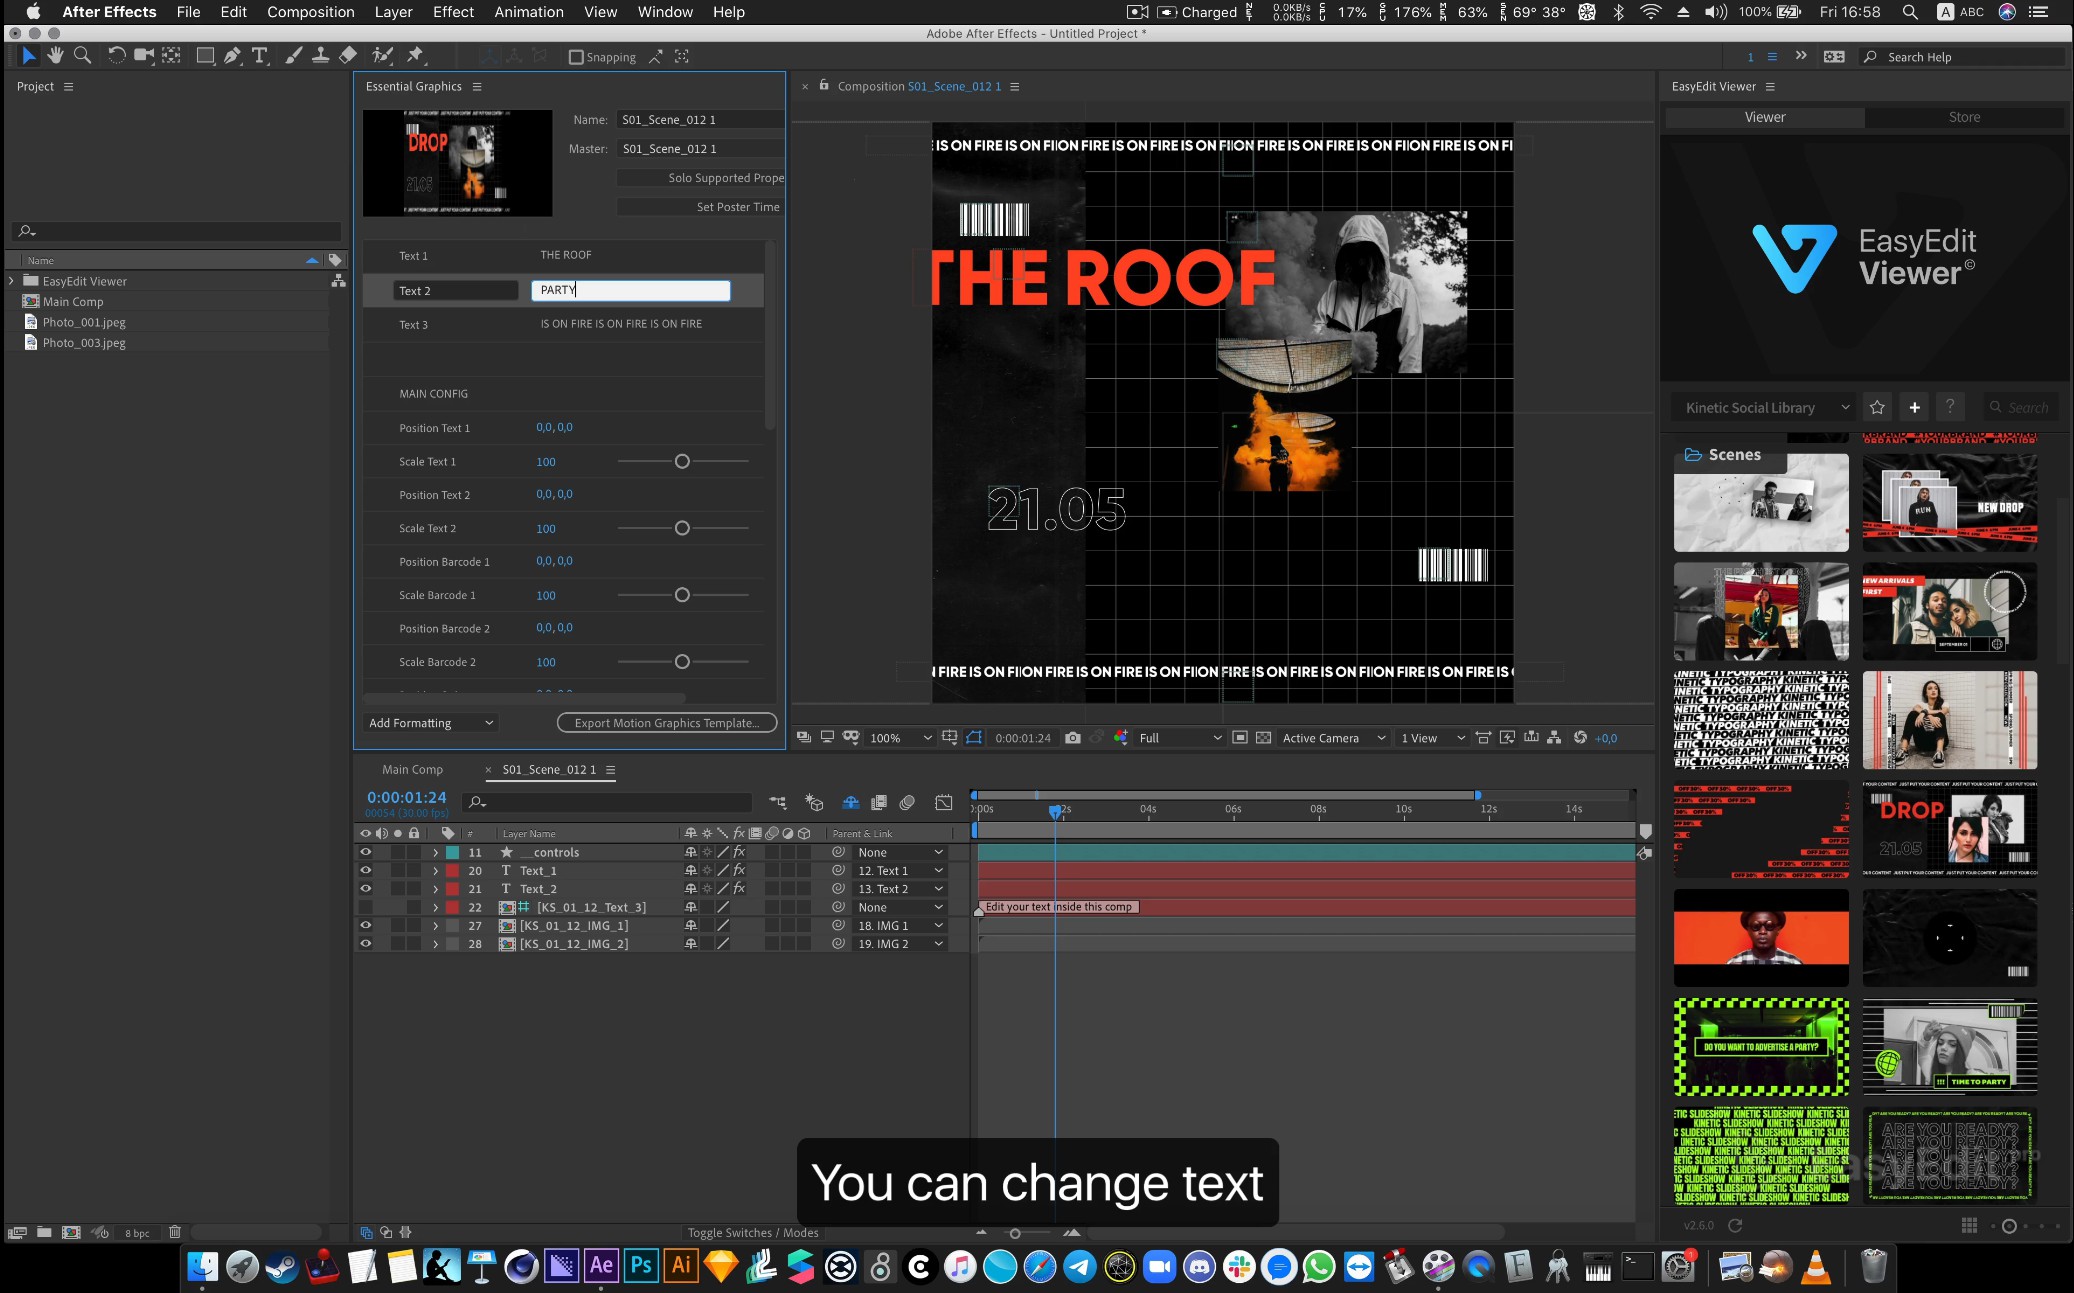Click frame blending icon in timeline

pyautogui.click(x=879, y=802)
